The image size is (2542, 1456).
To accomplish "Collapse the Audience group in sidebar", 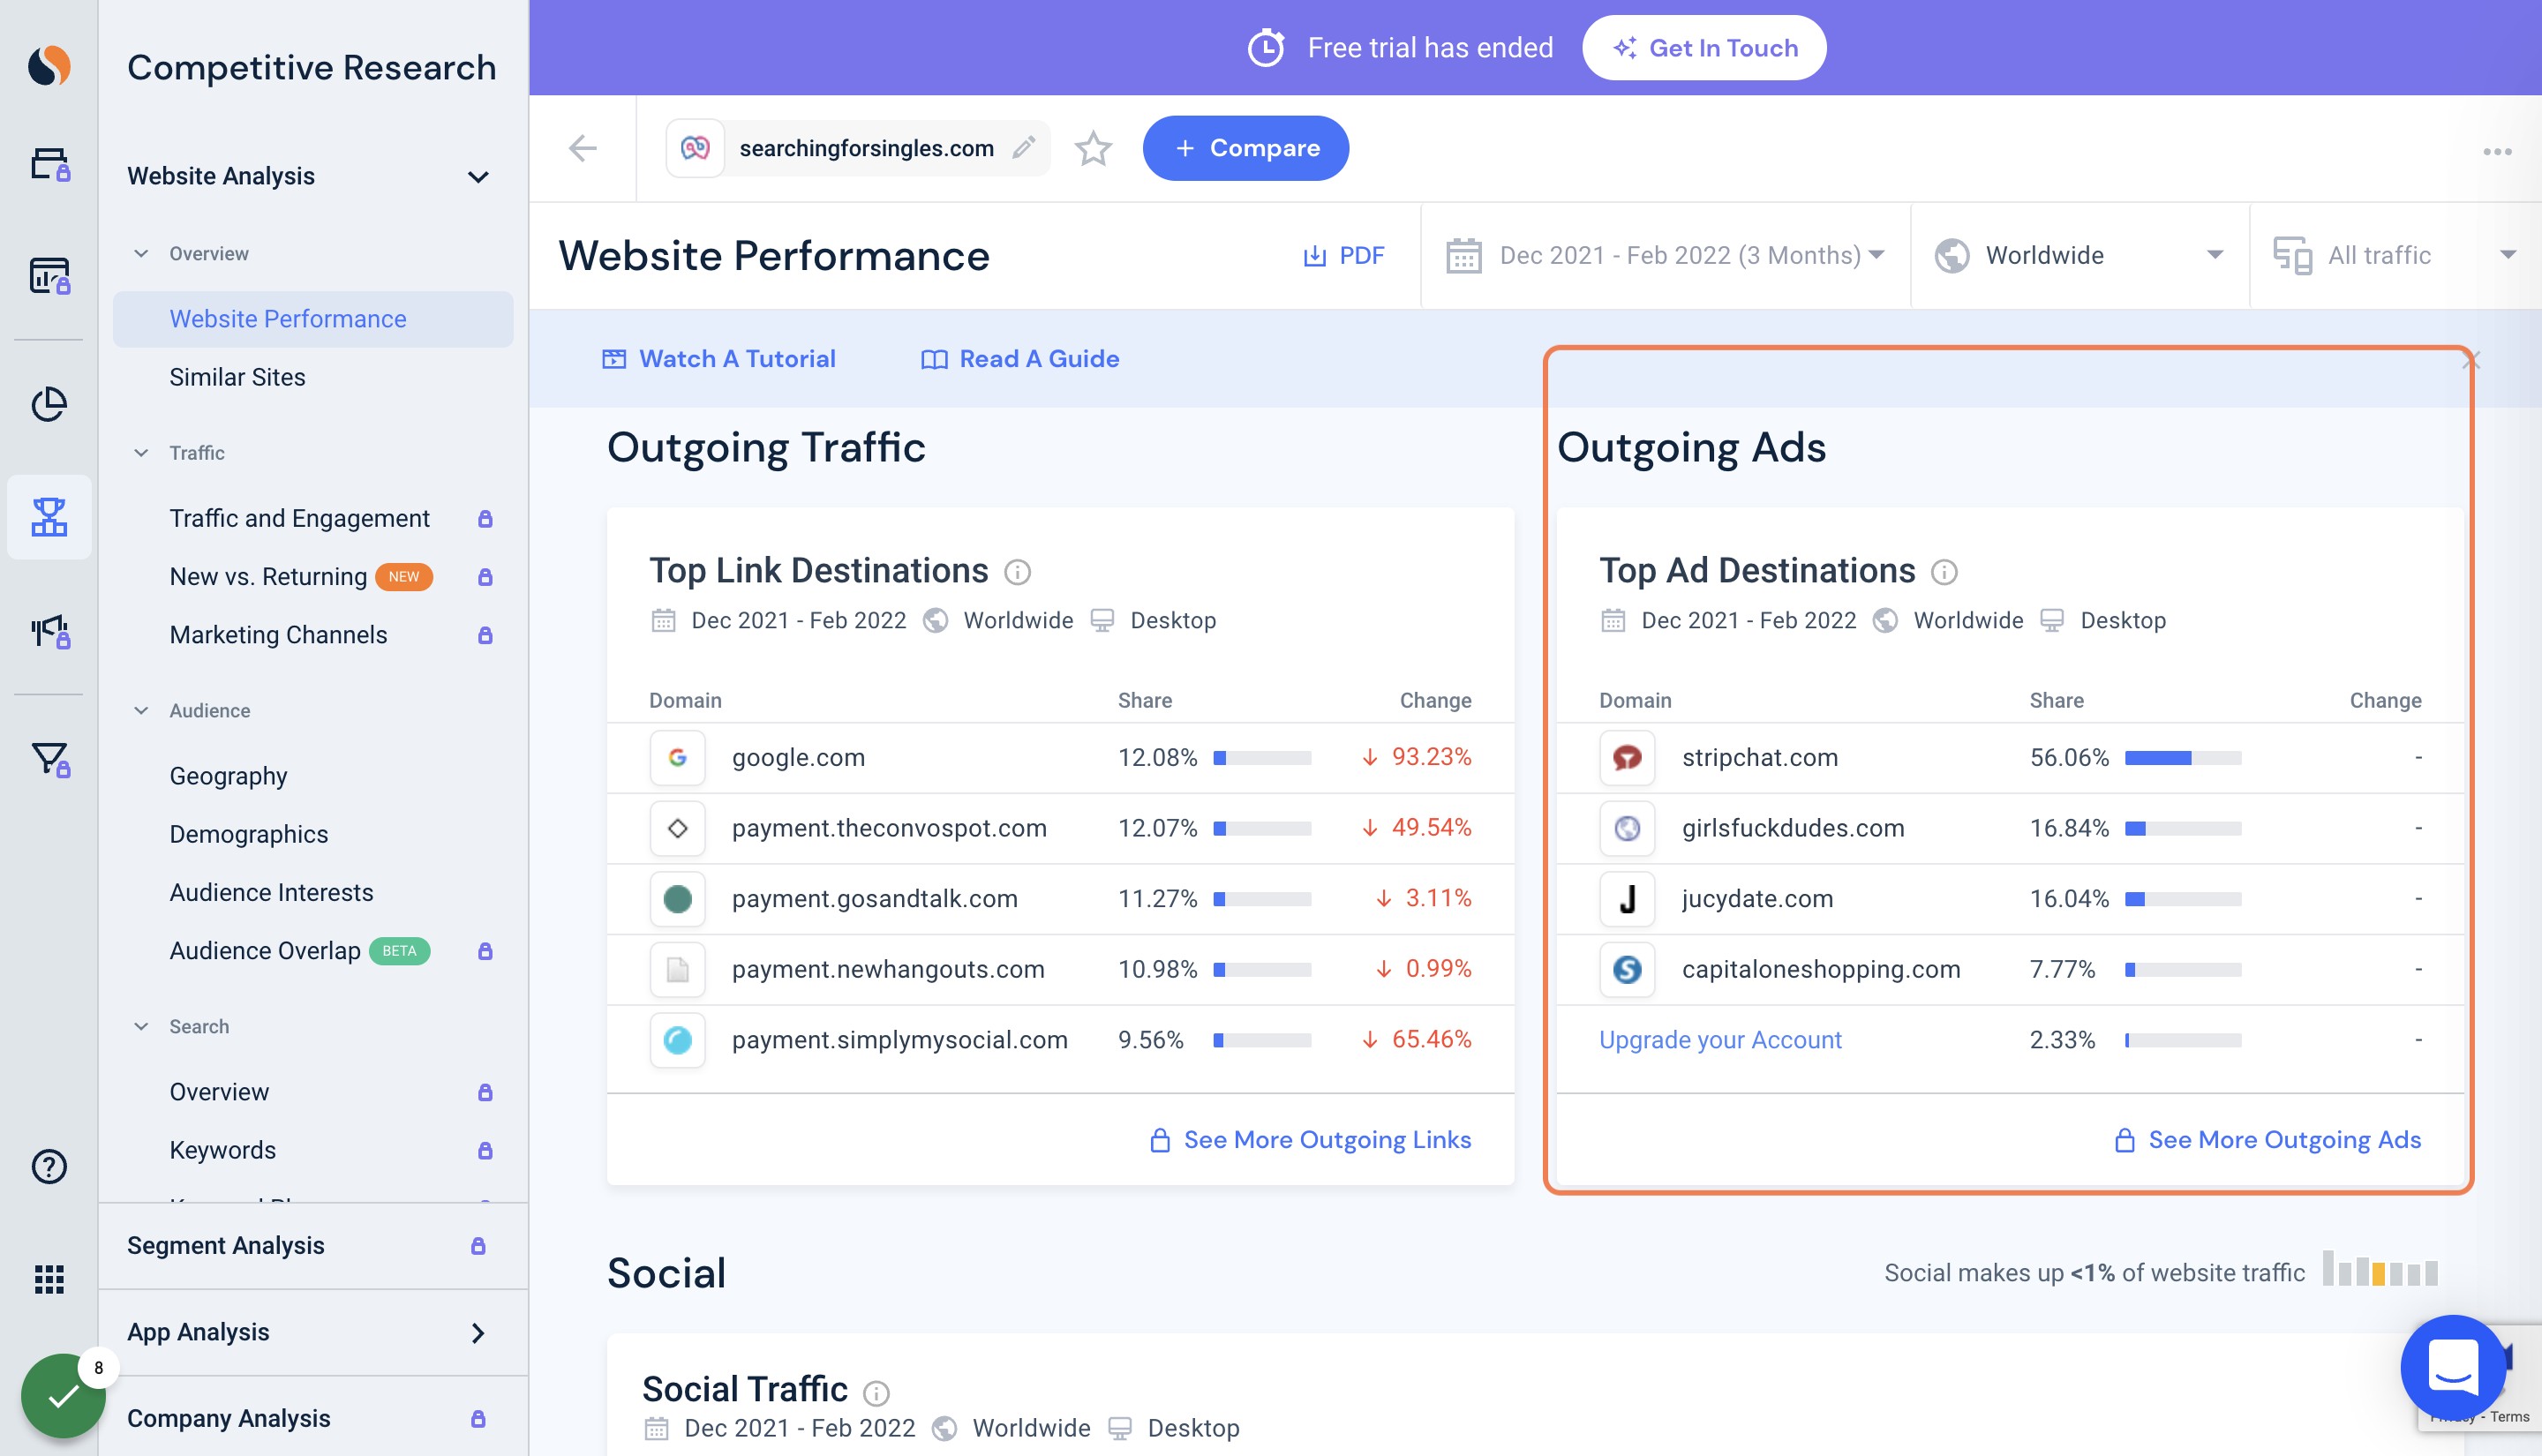I will point(141,711).
